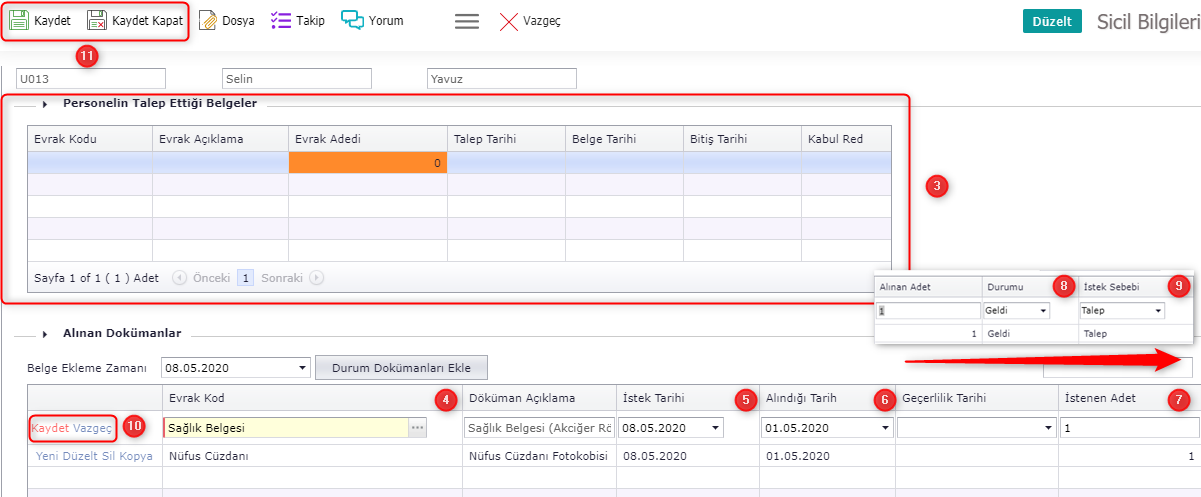The image size is (1201, 497).
Task: Open the Yorum comments icon
Action: point(352,20)
